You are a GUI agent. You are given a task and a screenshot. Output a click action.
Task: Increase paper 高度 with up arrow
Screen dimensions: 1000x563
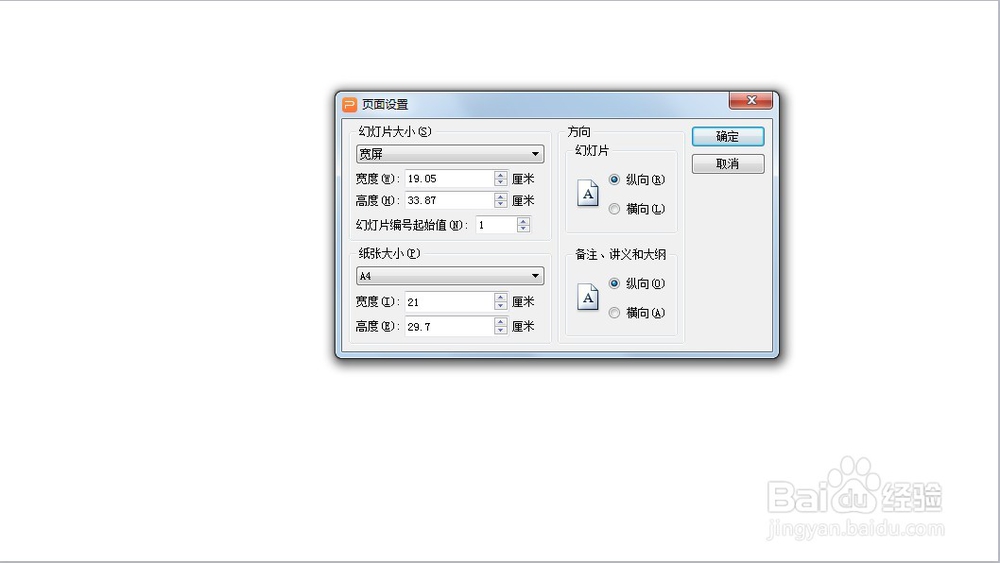tap(501, 323)
